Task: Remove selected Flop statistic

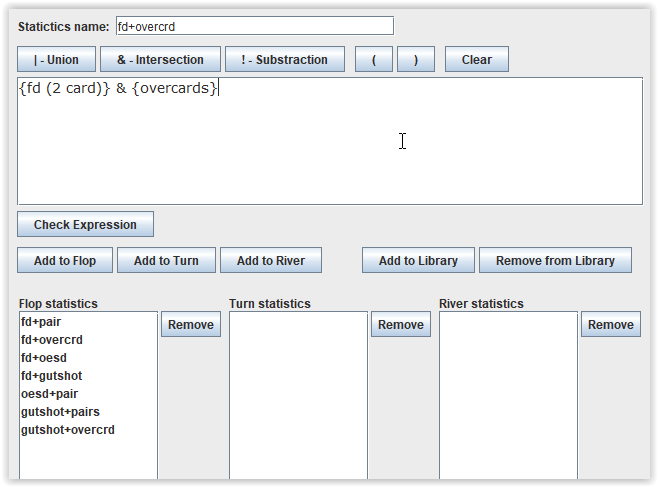Action: 190,325
